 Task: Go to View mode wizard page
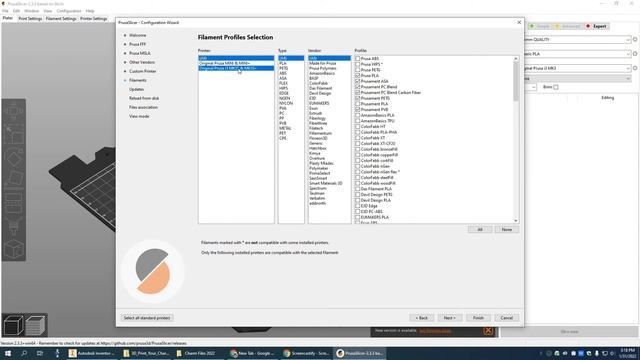pos(139,116)
